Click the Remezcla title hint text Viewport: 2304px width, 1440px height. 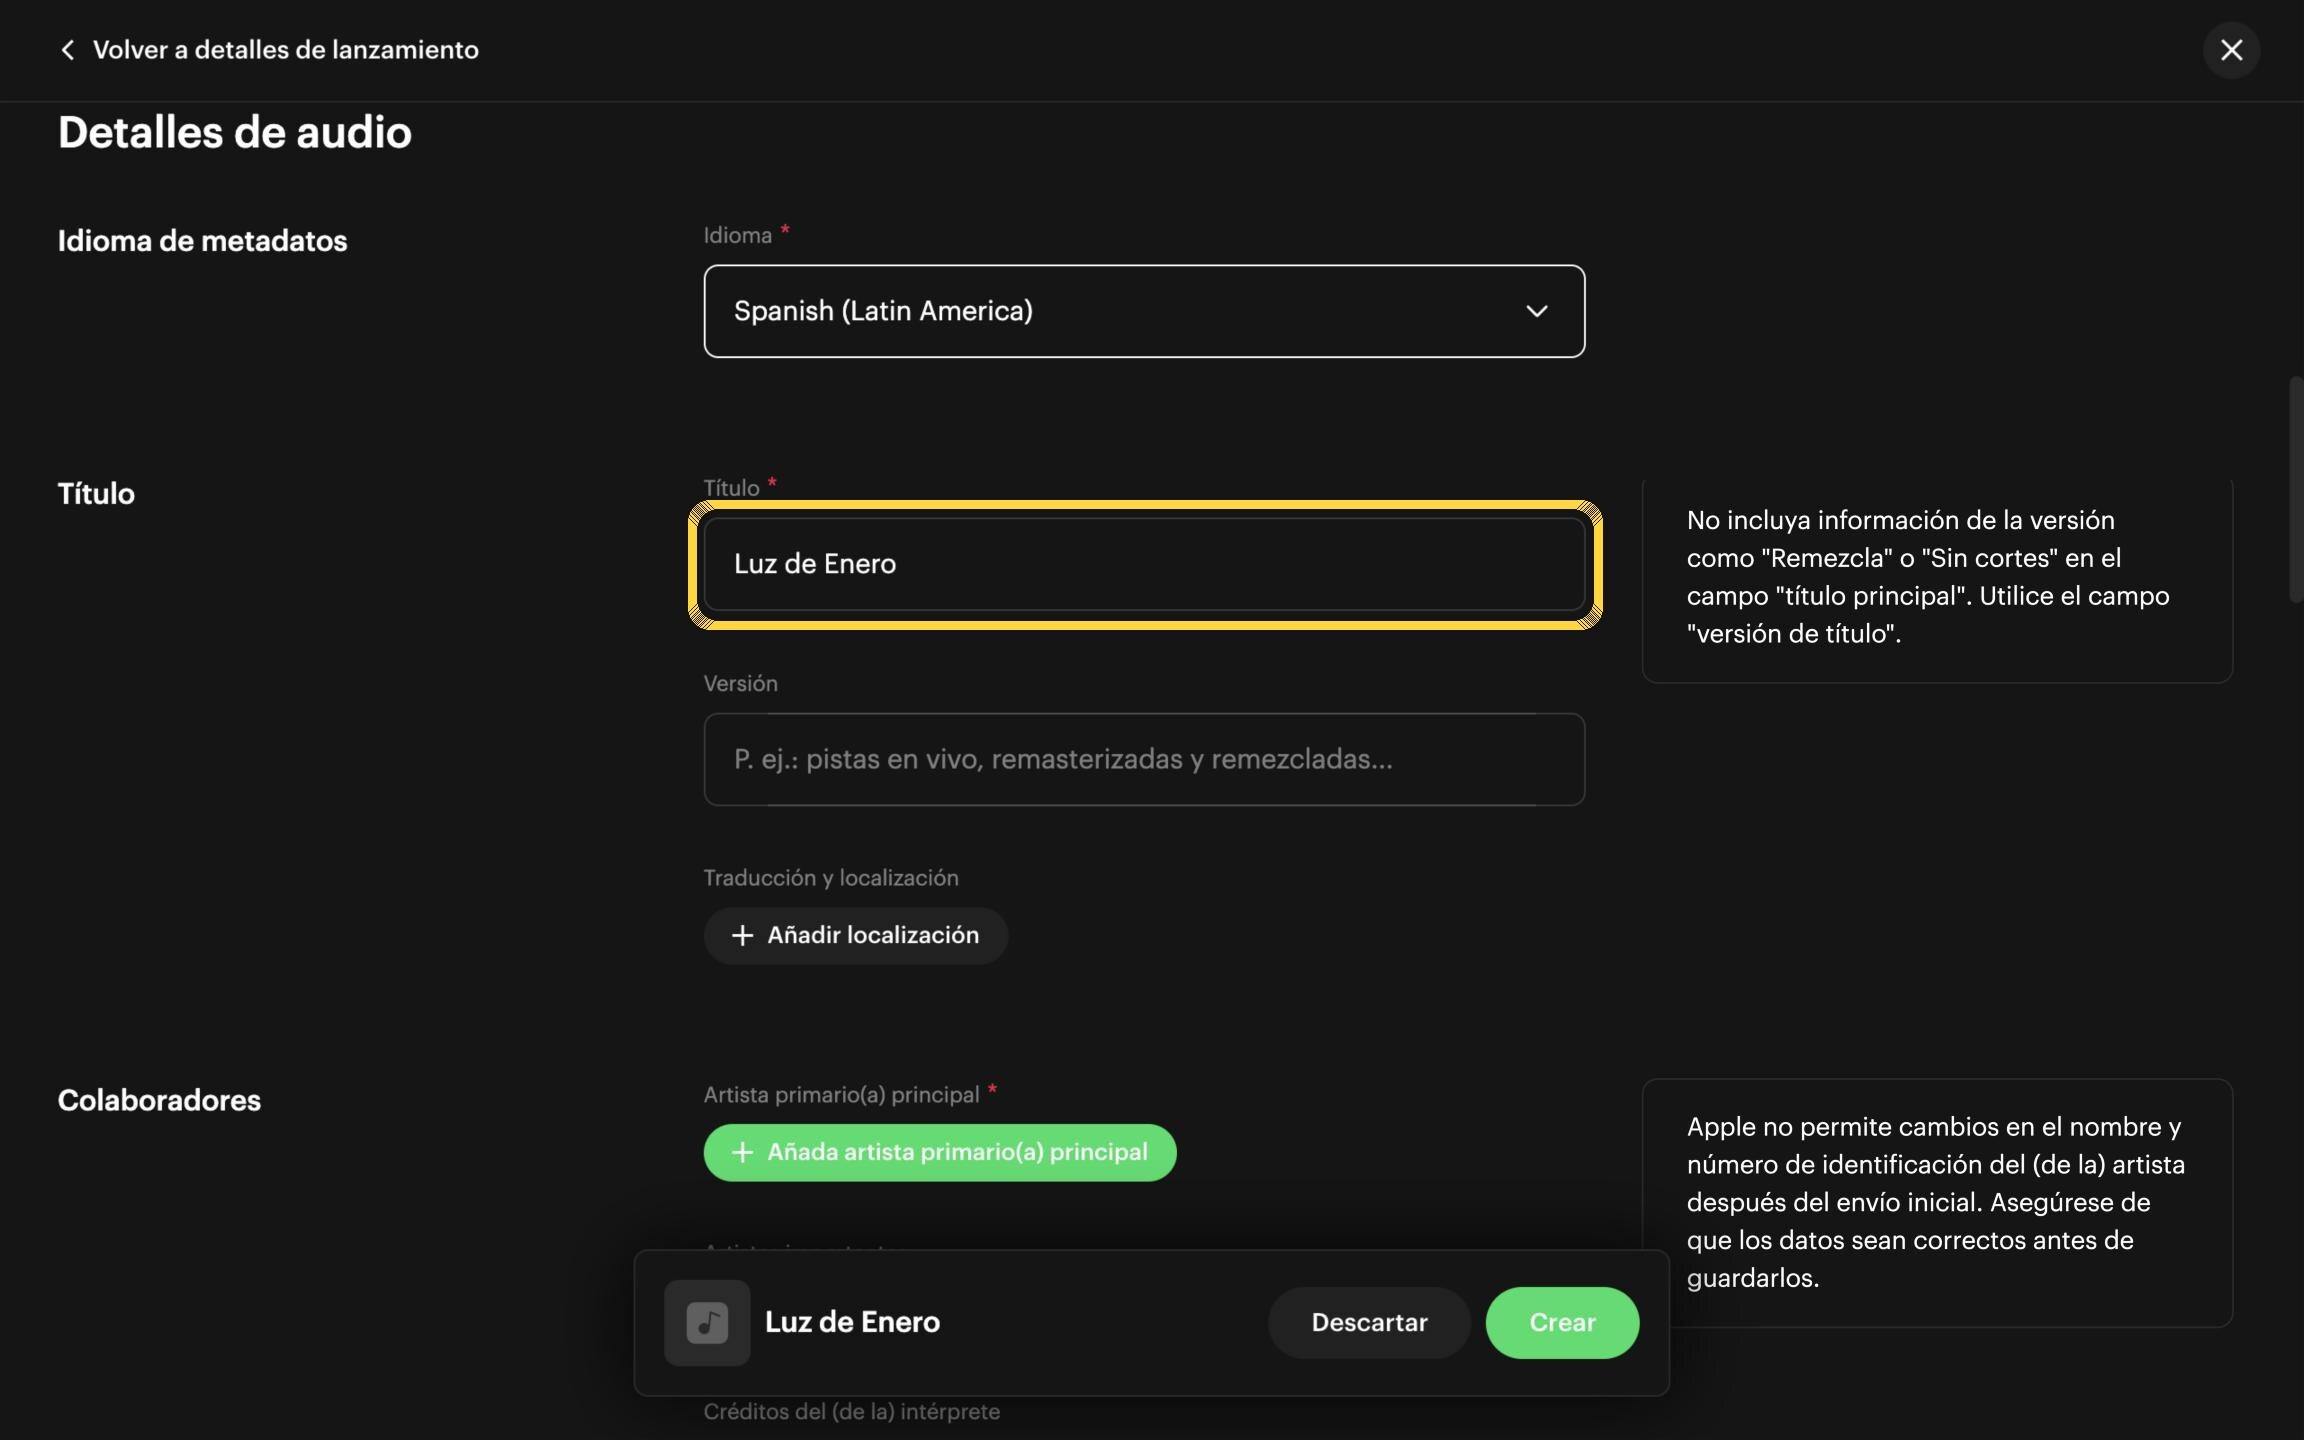pyautogui.click(x=1928, y=577)
